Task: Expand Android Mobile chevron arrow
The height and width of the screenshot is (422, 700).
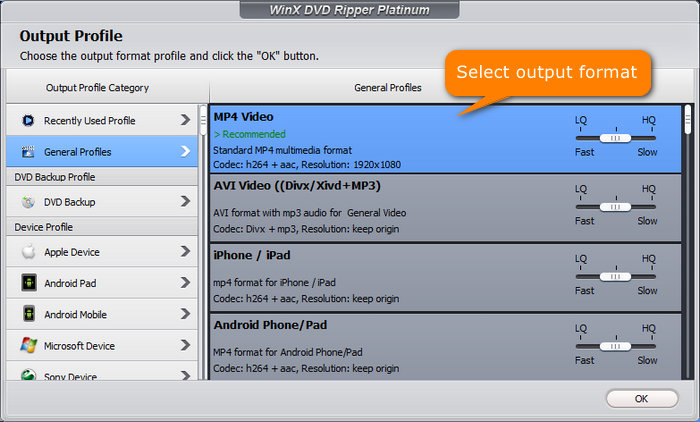Action: (185, 314)
